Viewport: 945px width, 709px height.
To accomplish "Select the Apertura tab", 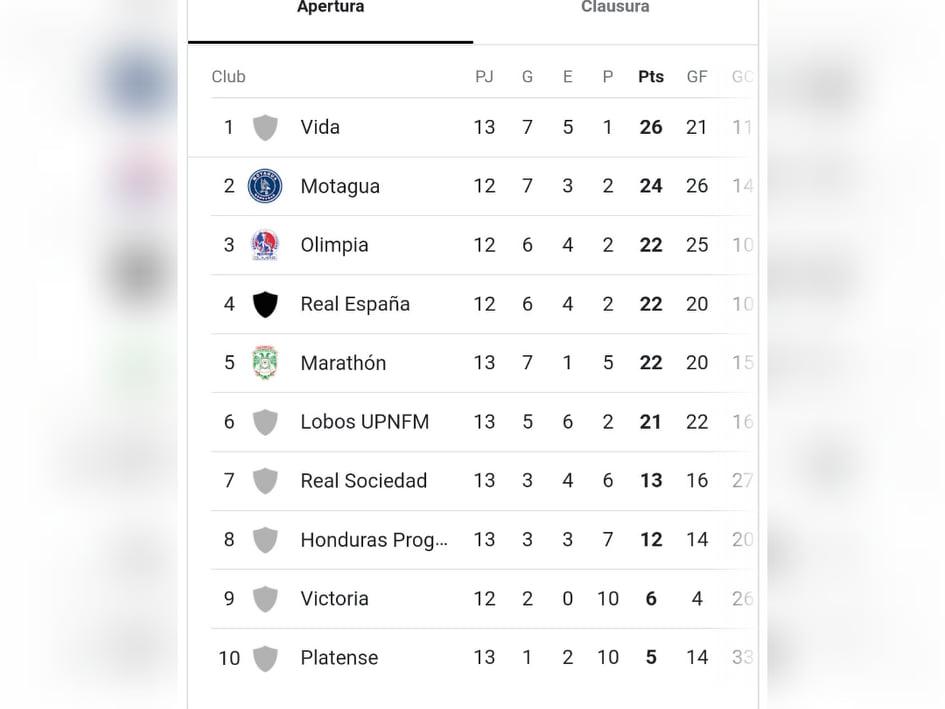I will (331, 8).
